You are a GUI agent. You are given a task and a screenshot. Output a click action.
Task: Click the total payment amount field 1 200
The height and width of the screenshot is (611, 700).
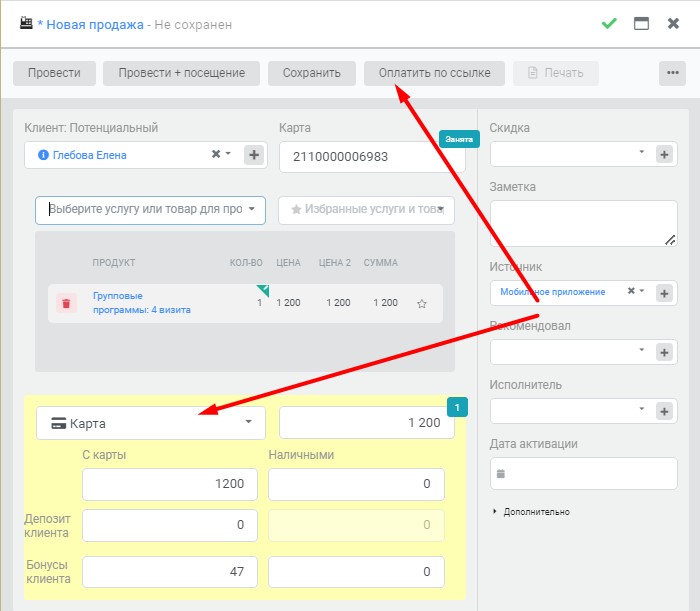(367, 422)
